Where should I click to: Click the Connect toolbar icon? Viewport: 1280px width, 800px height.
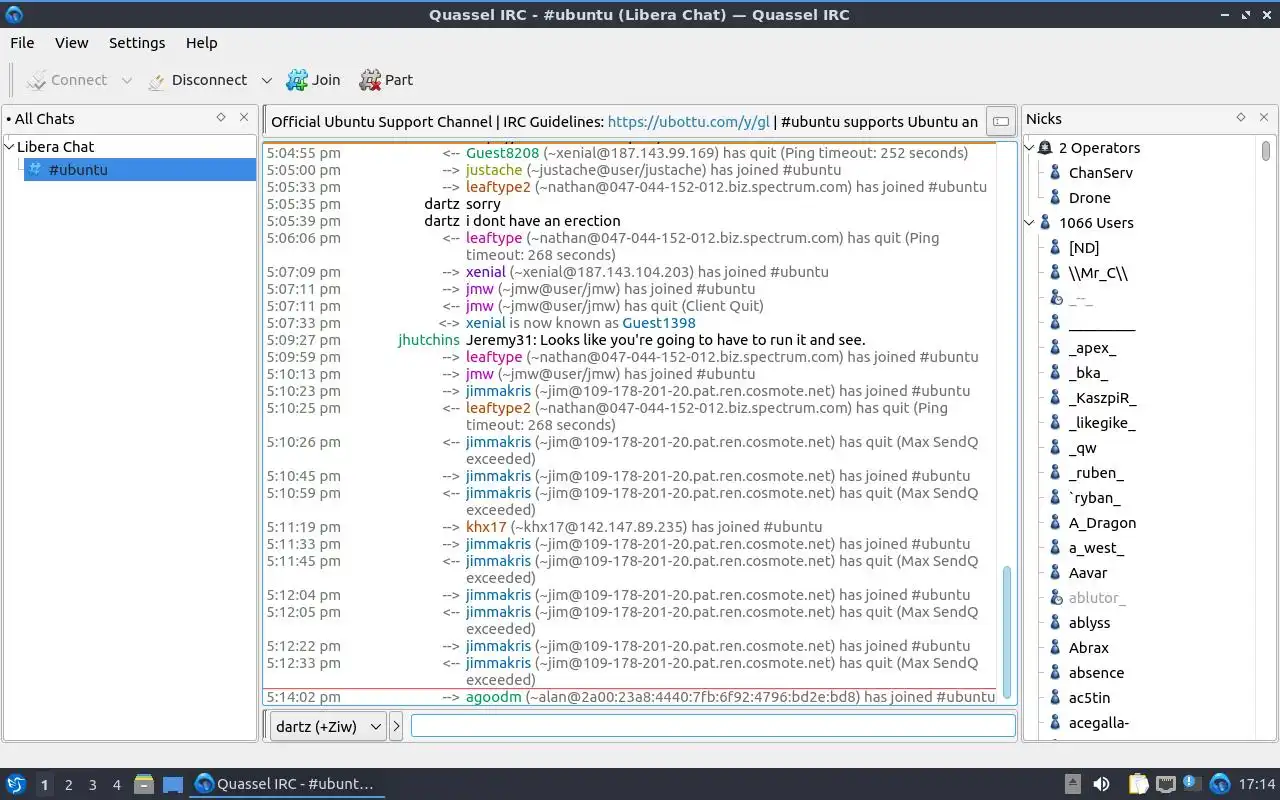(x=37, y=80)
